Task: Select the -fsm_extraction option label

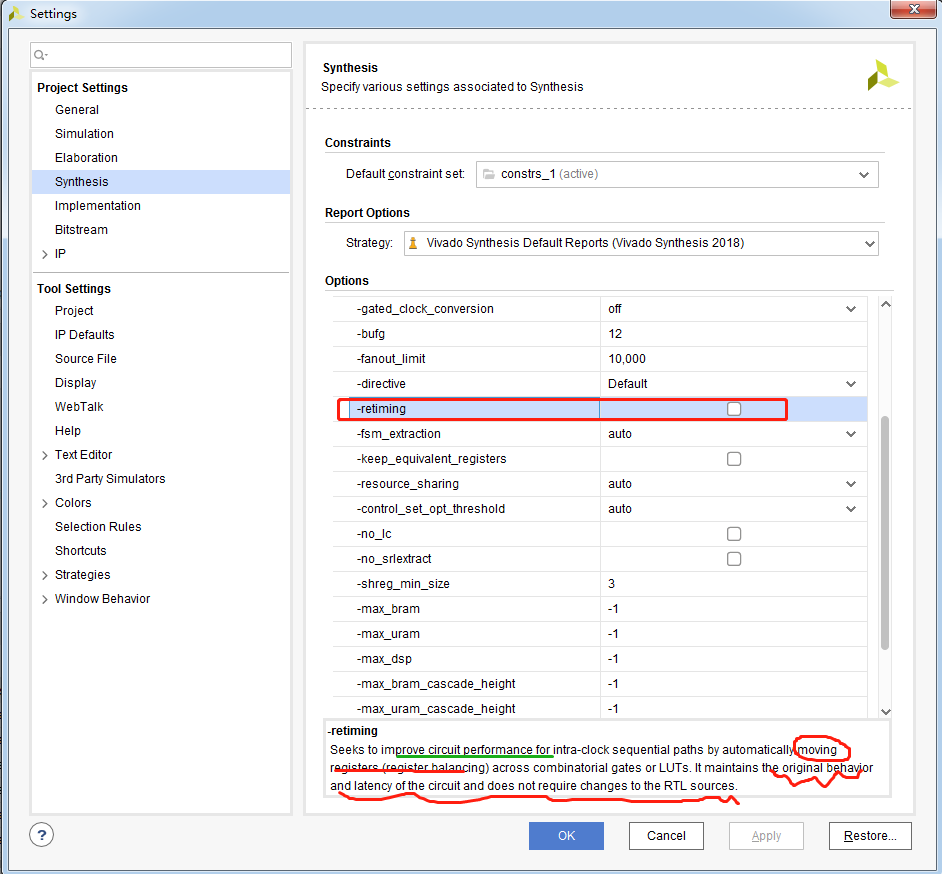Action: 398,434
